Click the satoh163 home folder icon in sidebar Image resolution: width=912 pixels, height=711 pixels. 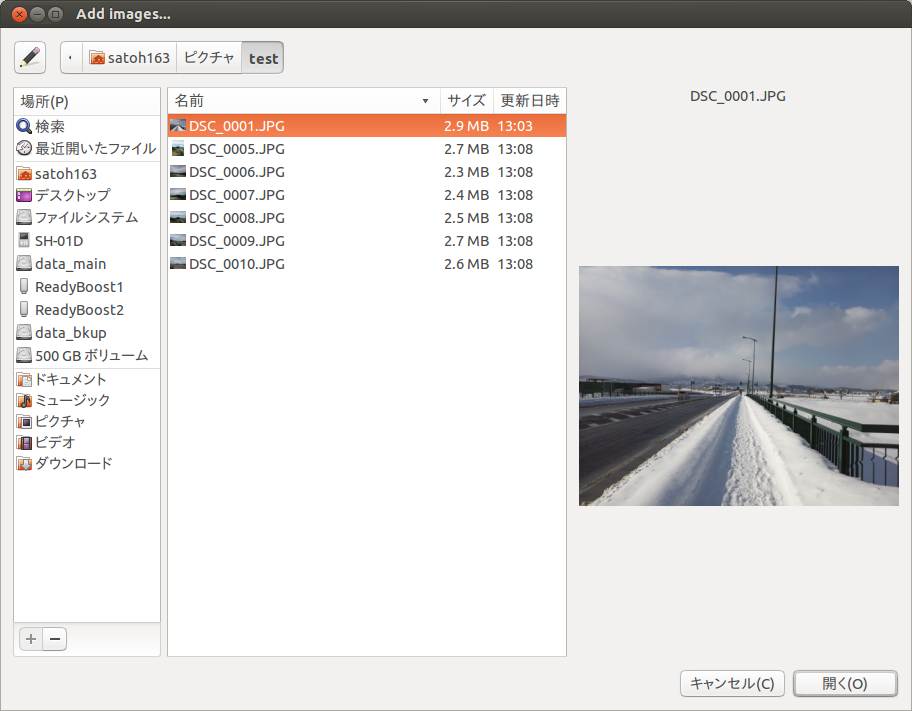[x=24, y=173]
